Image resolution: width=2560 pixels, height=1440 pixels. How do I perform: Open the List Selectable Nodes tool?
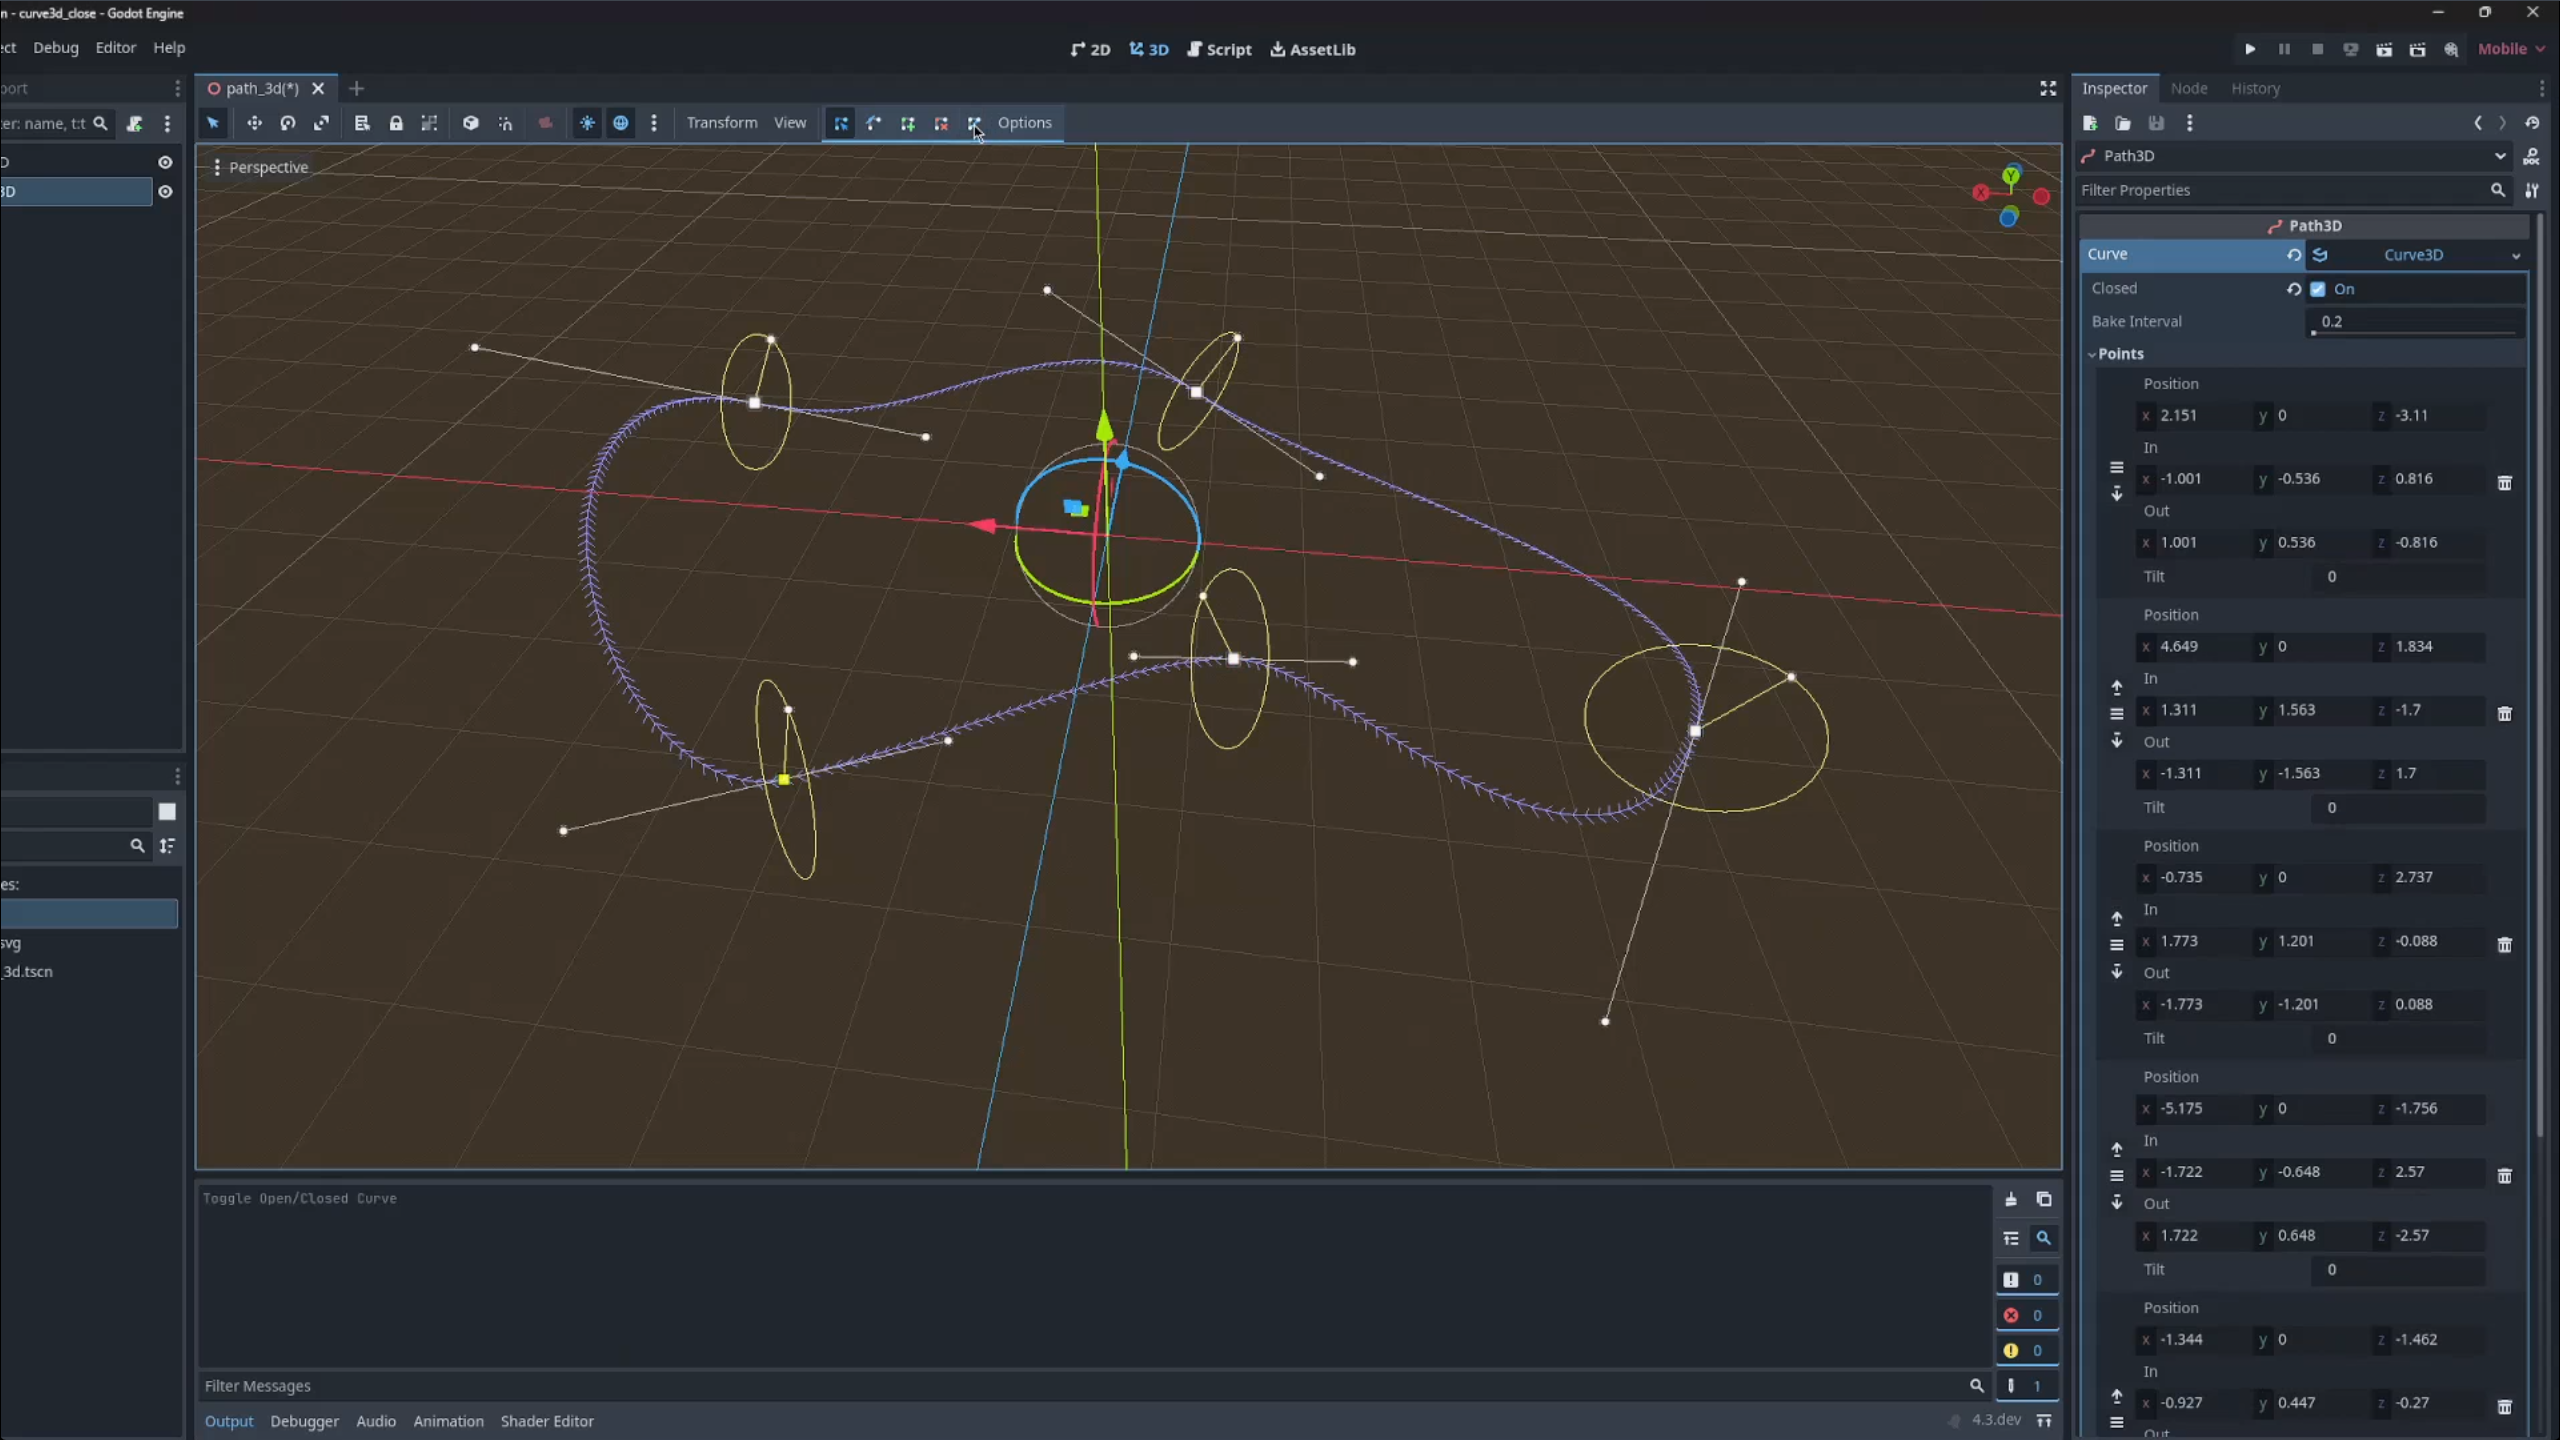coord(362,123)
